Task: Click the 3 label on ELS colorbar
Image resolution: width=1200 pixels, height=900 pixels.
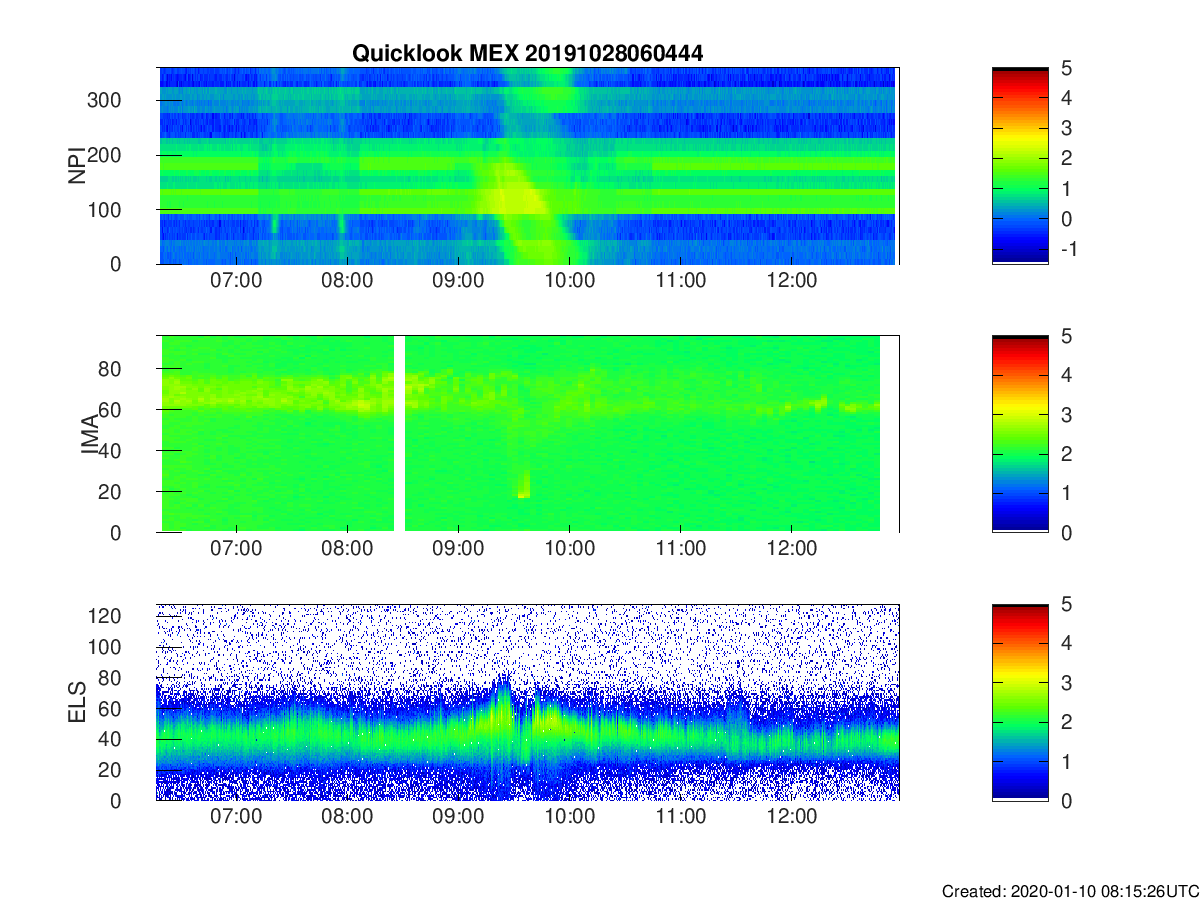Action: (1065, 682)
